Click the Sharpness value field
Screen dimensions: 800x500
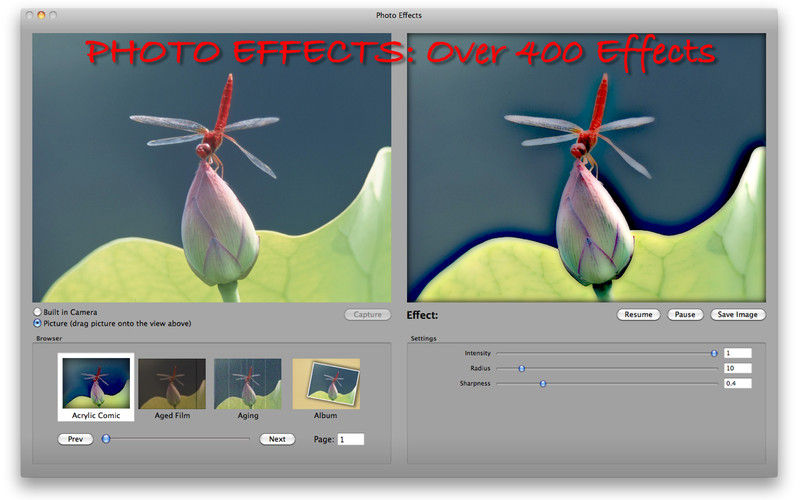(737, 383)
